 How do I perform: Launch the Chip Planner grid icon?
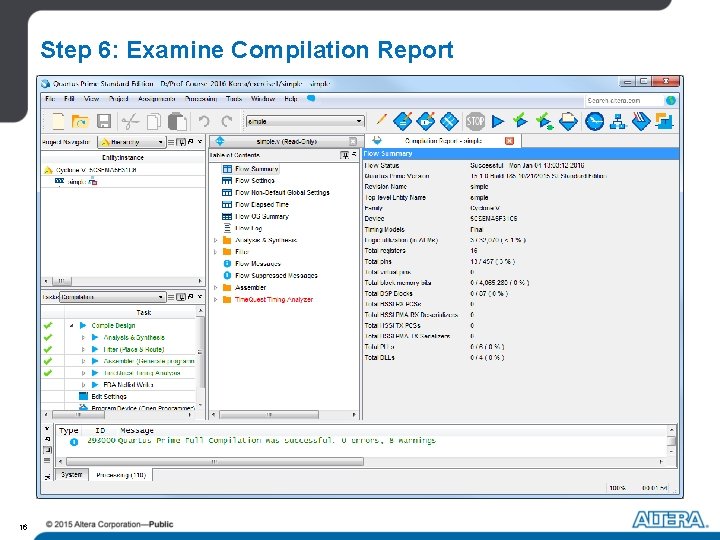point(449,121)
